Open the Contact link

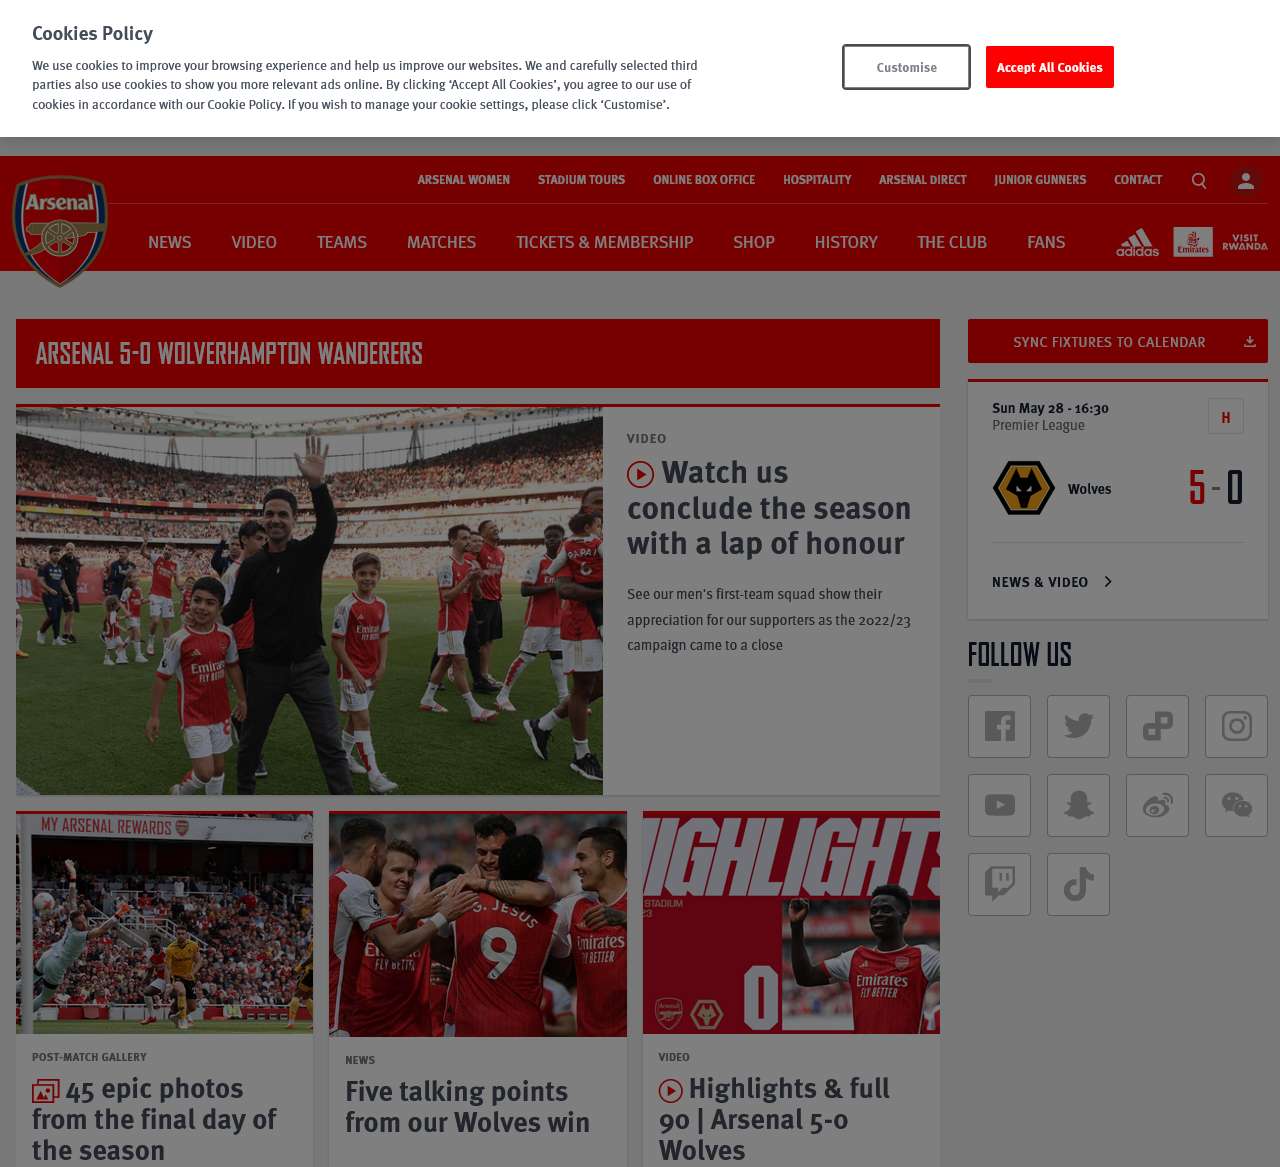coord(1138,180)
